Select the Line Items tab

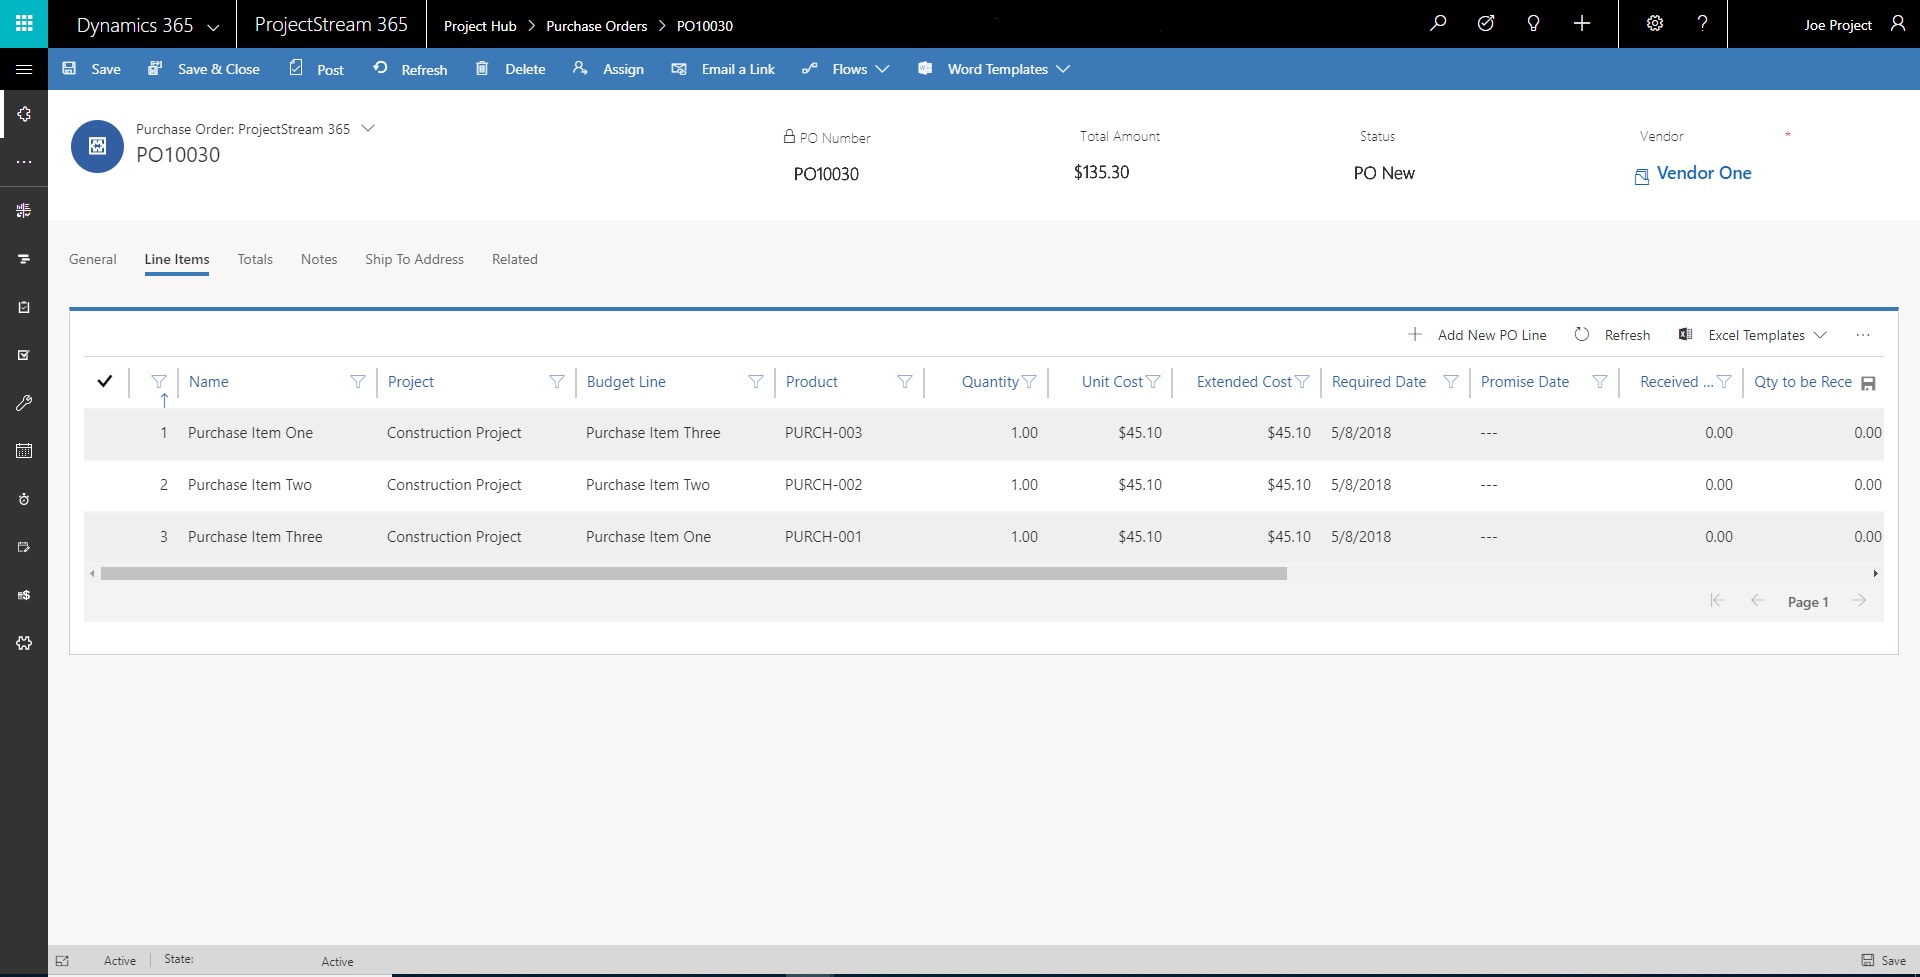click(177, 259)
